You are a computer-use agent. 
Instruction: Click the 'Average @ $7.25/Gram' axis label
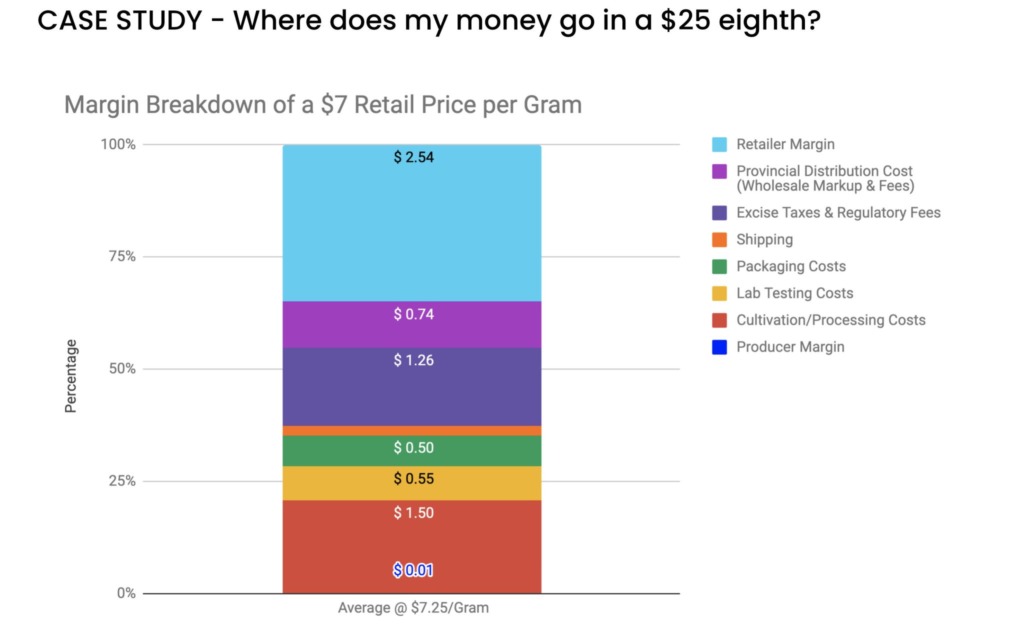413,608
